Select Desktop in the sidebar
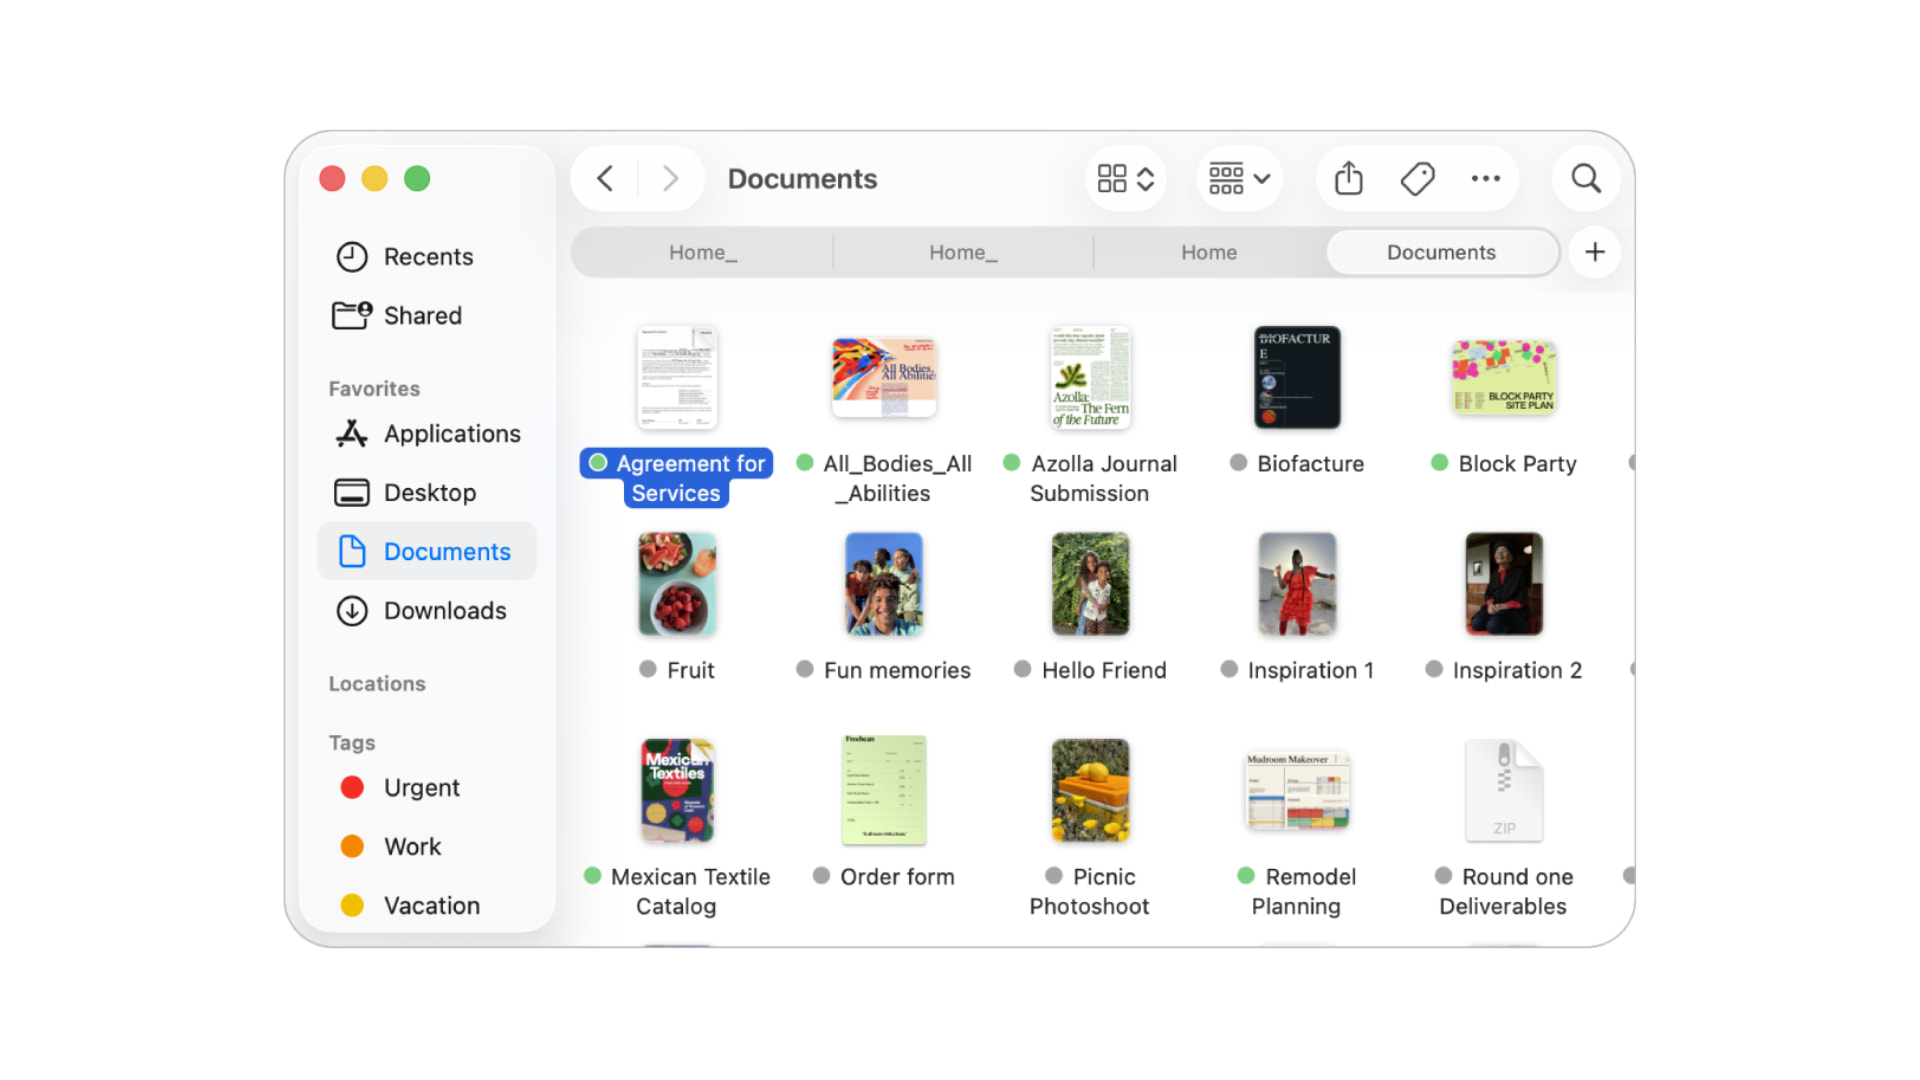Screen dimensions: 1920x1080 [x=427, y=493]
